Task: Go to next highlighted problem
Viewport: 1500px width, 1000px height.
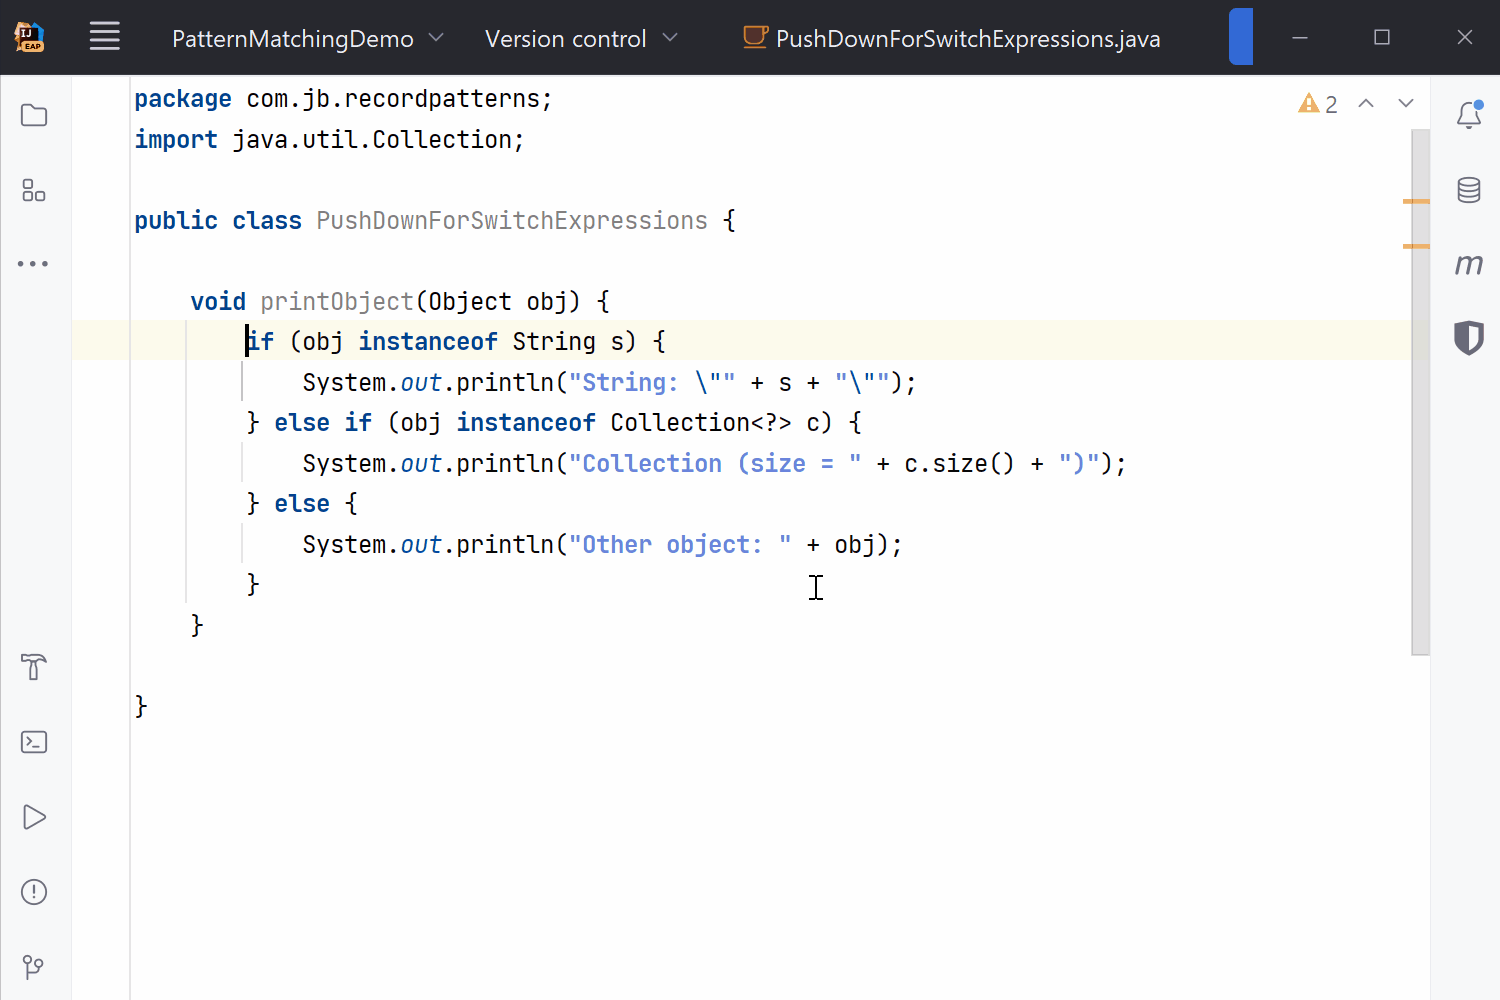Action: (1406, 103)
